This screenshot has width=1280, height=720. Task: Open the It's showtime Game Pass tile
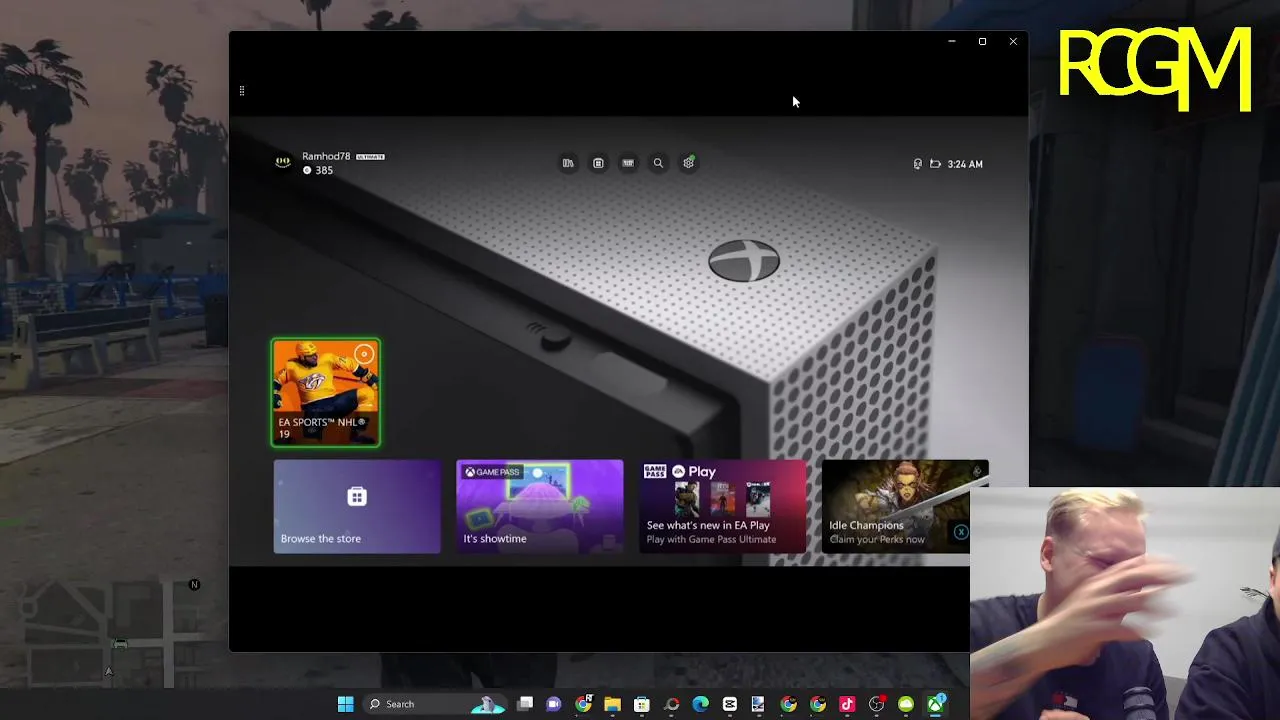point(540,506)
